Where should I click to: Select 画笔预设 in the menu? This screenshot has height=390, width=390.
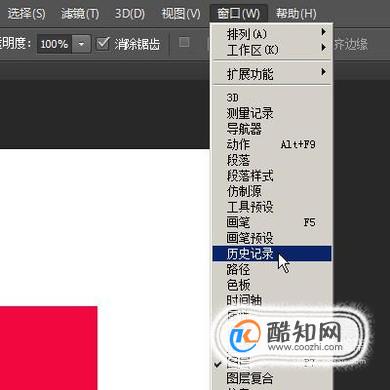point(272,238)
